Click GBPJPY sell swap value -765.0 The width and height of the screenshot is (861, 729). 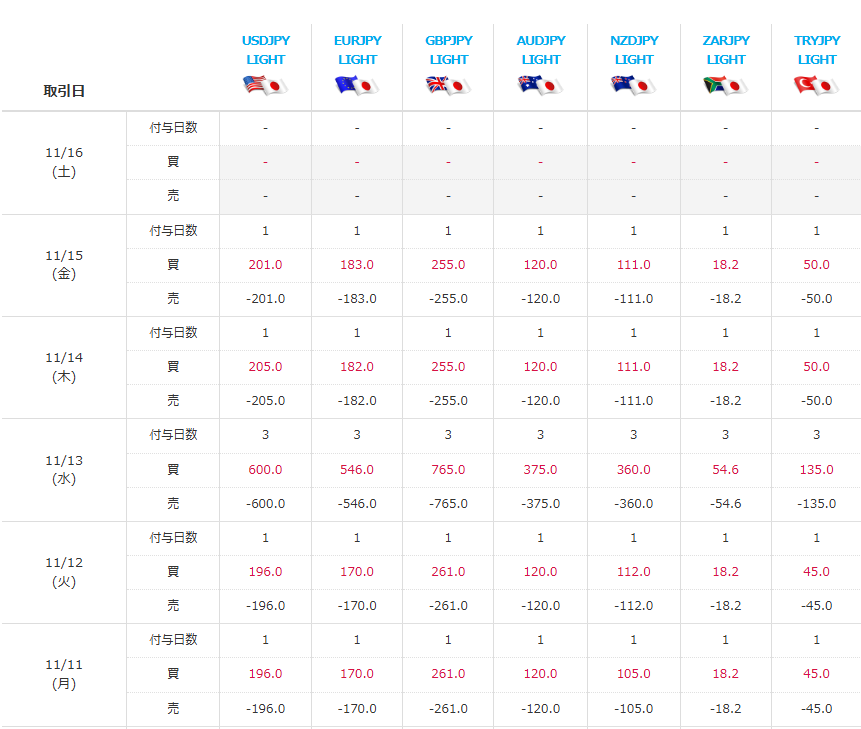(448, 503)
